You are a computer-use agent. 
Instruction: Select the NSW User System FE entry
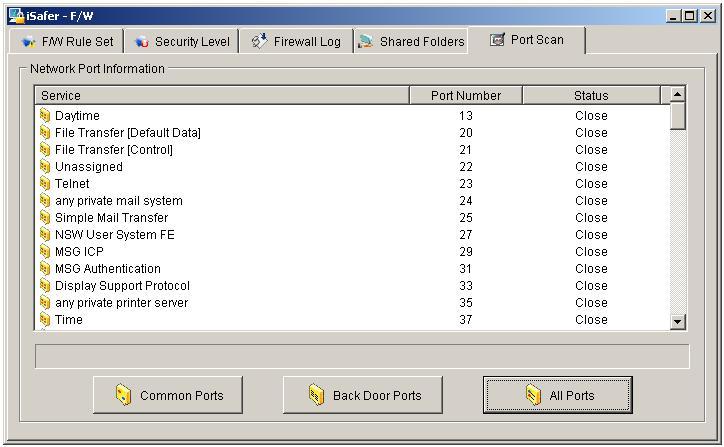tap(115, 235)
